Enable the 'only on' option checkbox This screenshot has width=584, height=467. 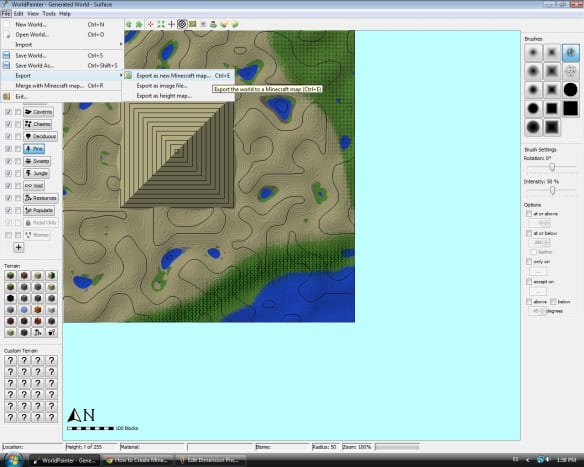[529, 261]
